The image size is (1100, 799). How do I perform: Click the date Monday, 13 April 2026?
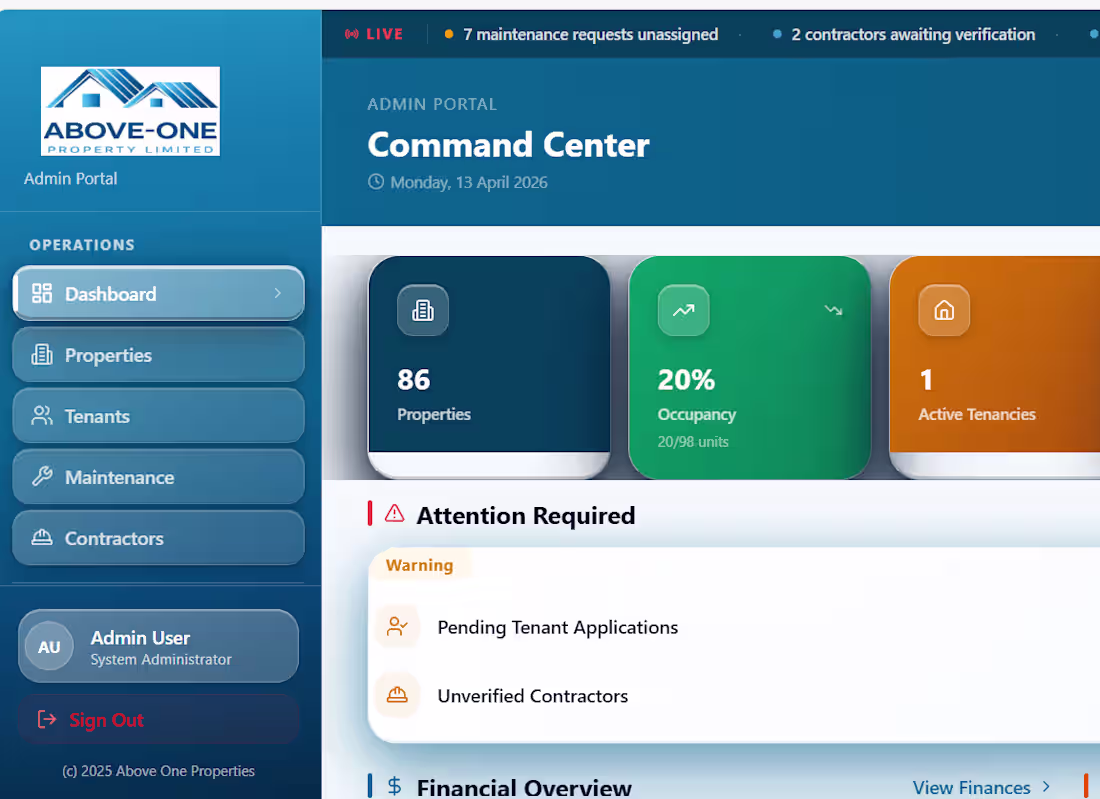click(469, 182)
